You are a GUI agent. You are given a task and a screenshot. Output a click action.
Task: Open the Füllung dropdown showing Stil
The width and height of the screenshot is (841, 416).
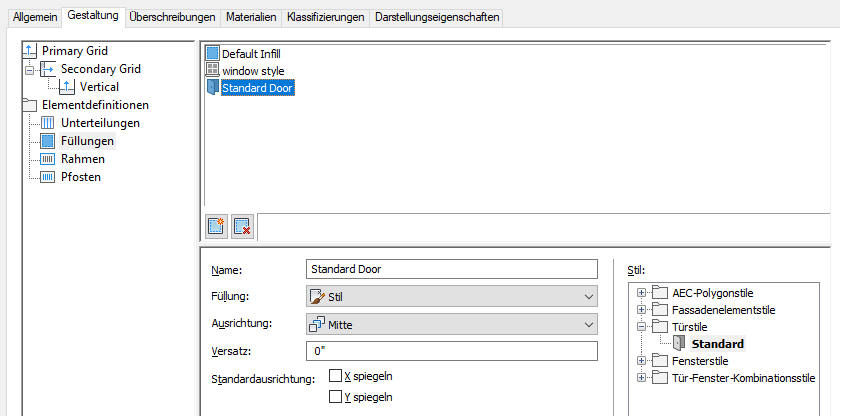(x=452, y=296)
